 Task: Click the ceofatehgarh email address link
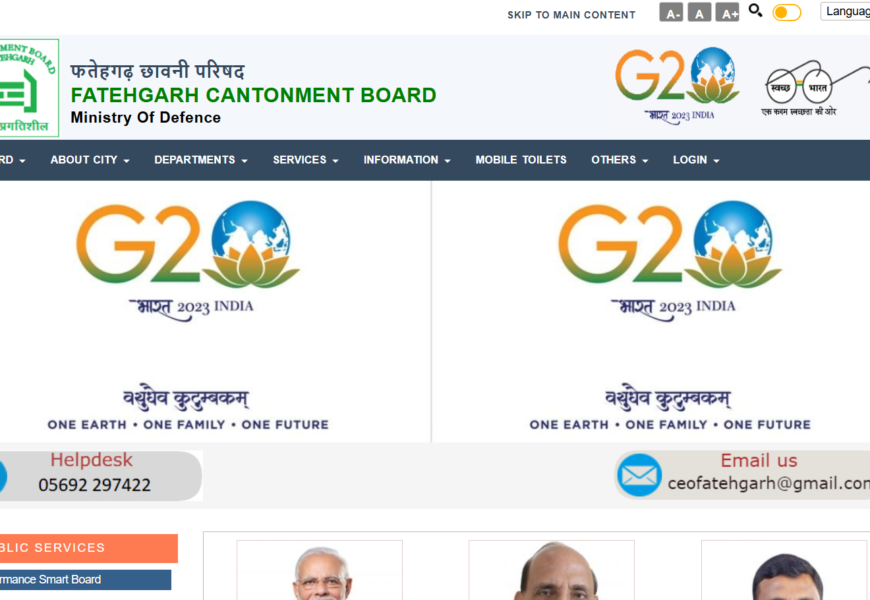tap(769, 483)
